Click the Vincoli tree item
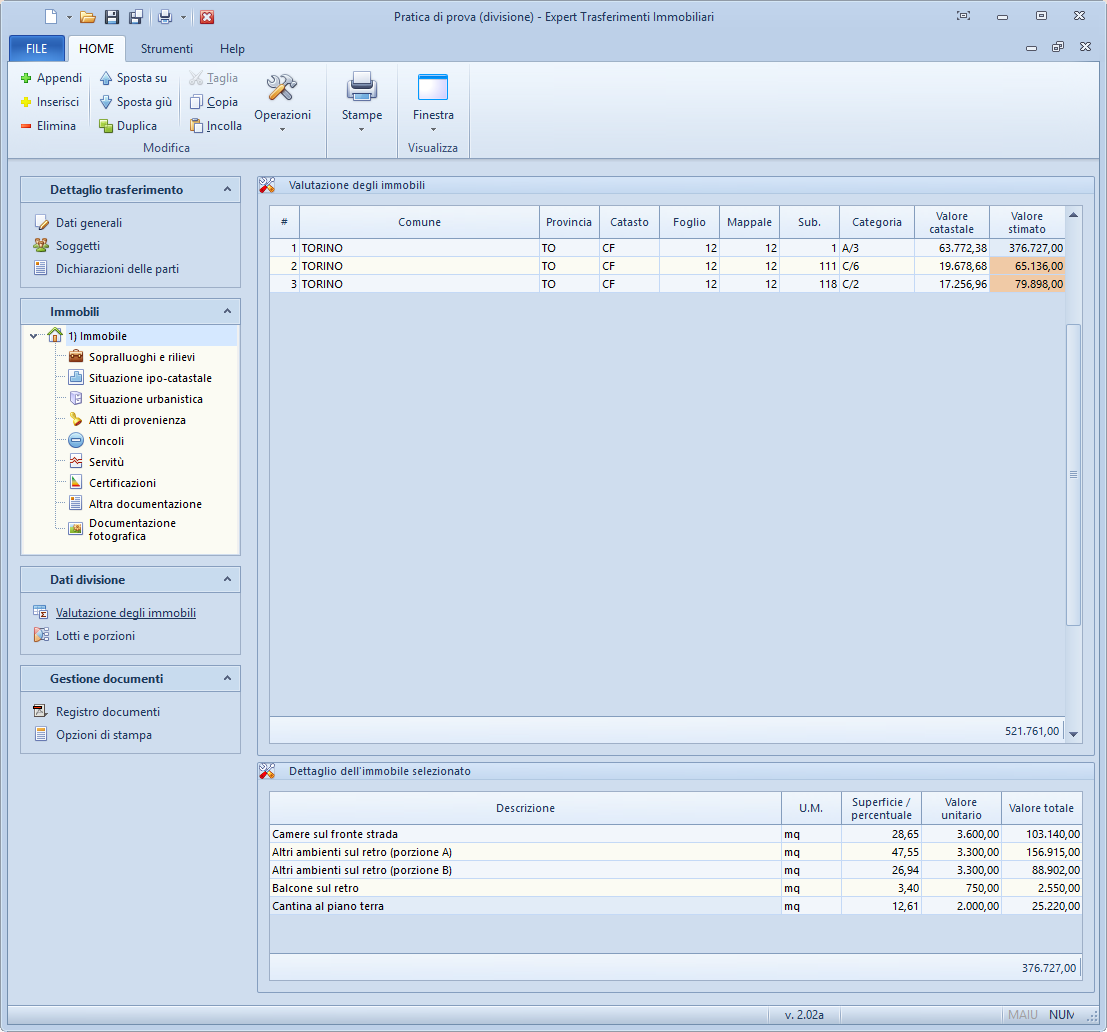 point(106,441)
